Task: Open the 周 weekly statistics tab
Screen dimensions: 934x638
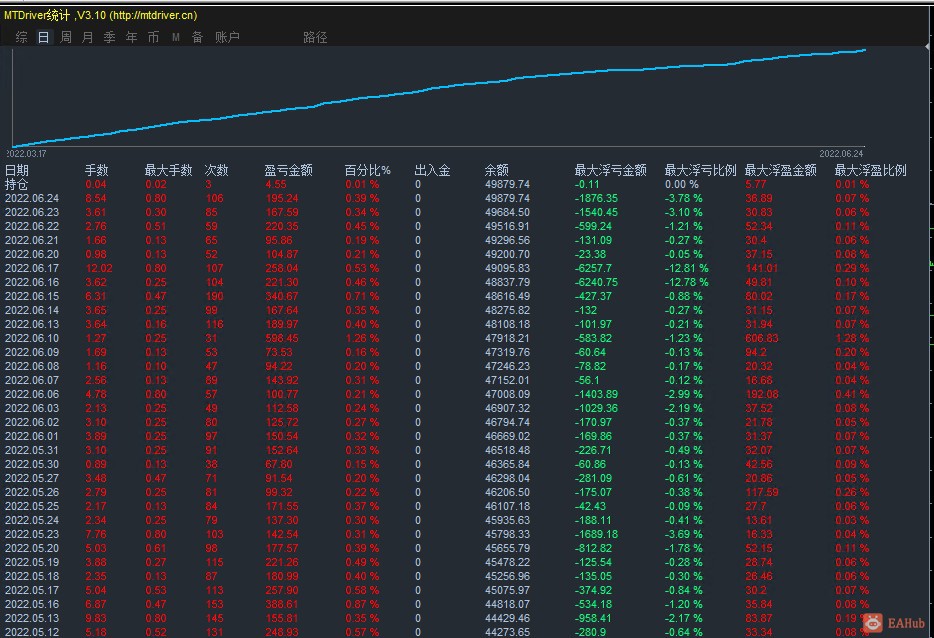Action: (x=65, y=37)
